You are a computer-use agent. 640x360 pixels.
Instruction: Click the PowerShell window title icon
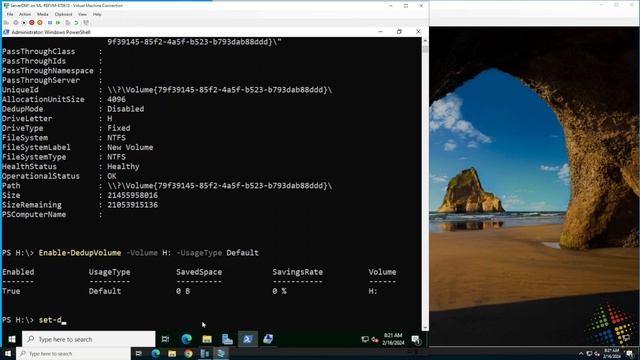pos(6,32)
